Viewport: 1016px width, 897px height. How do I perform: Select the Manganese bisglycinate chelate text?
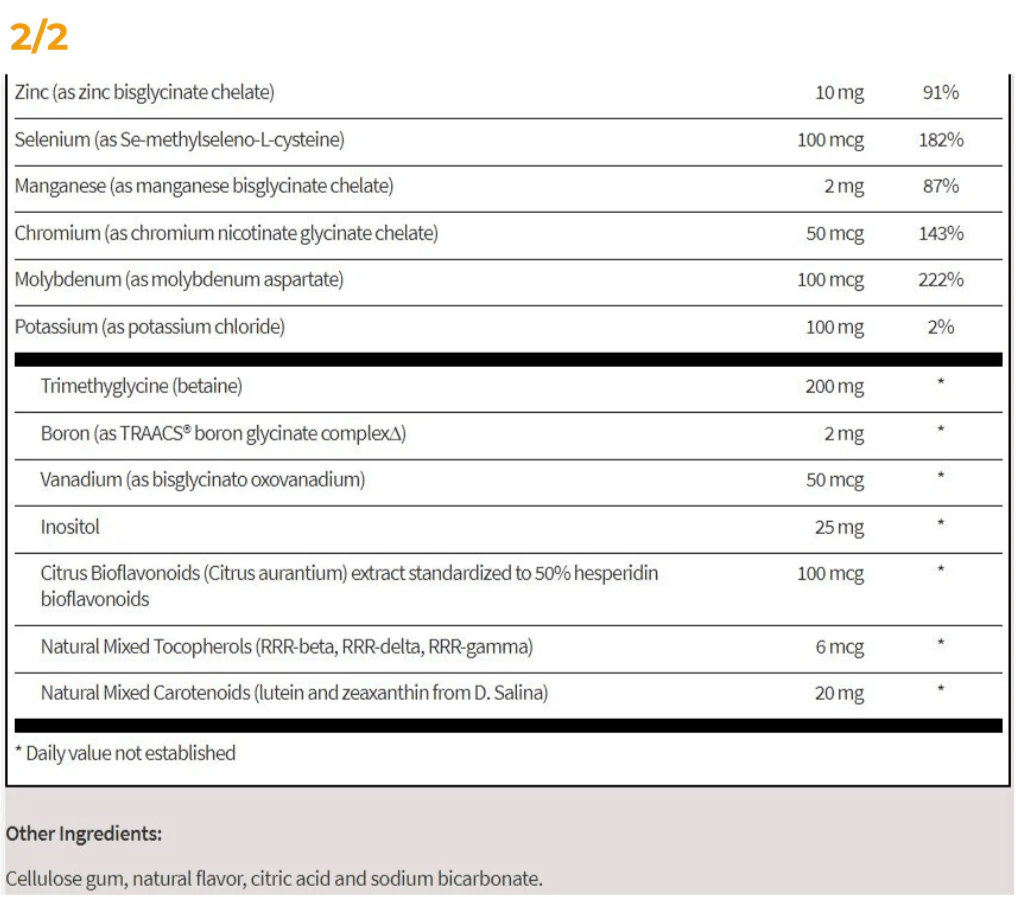(204, 187)
